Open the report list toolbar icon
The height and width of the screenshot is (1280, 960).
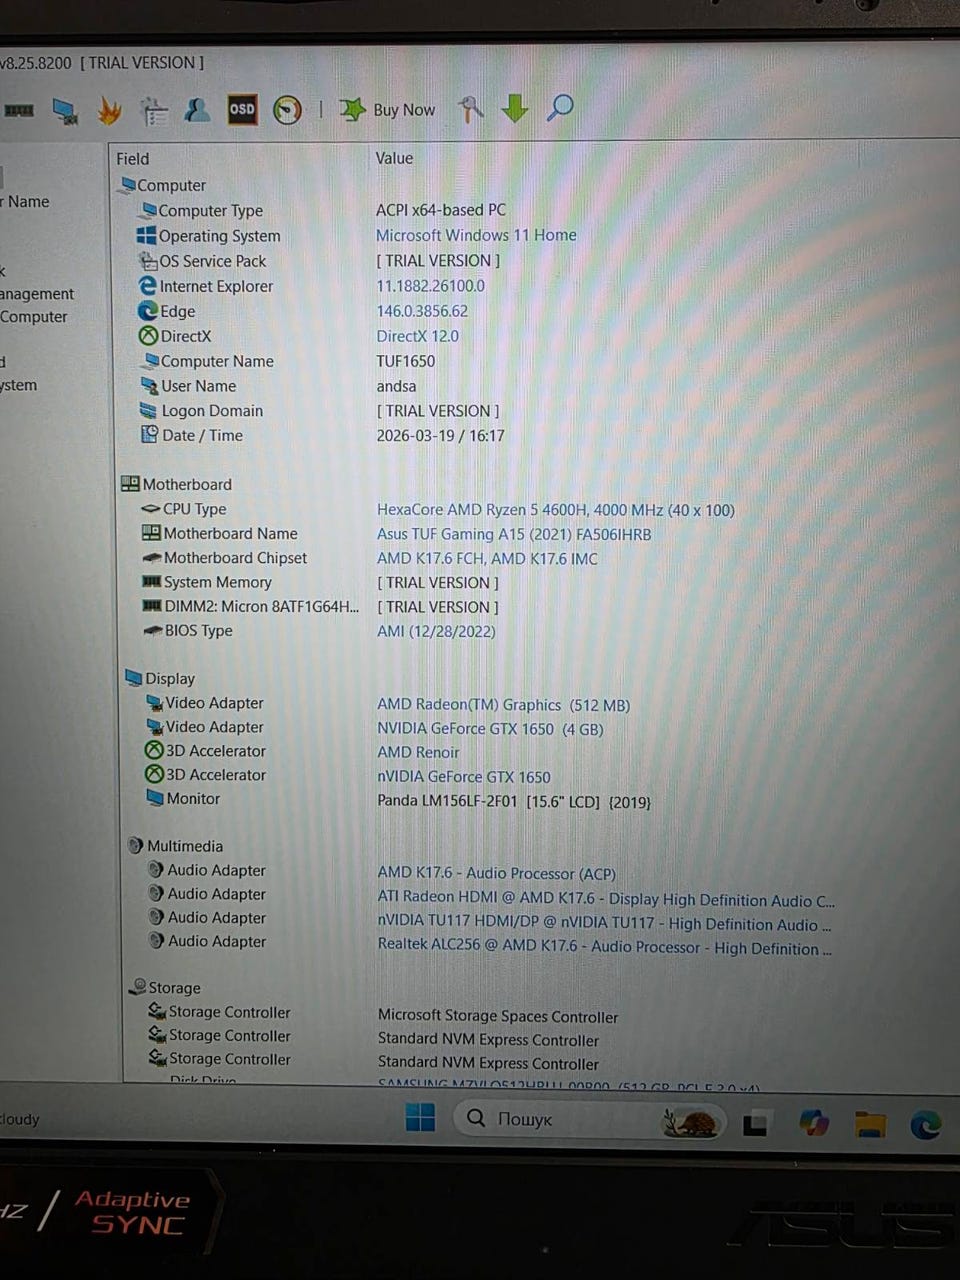coord(153,111)
